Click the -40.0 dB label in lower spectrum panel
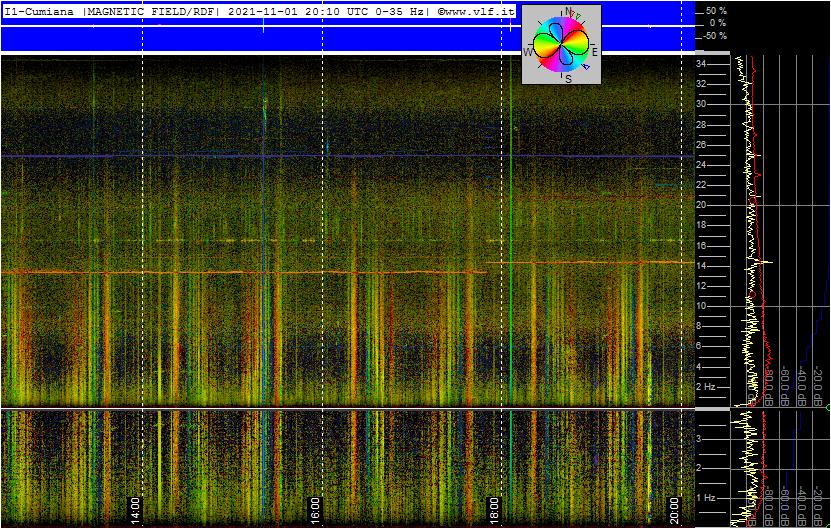Viewport: 831px width, 529px height. coord(802,507)
